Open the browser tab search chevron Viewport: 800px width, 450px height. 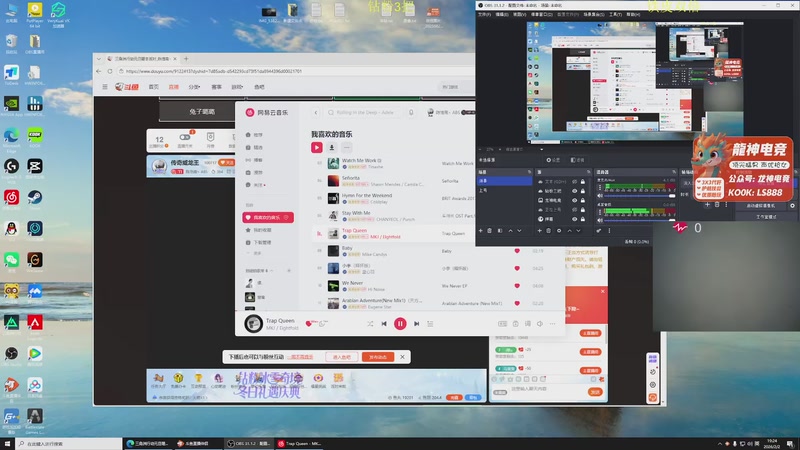point(99,59)
